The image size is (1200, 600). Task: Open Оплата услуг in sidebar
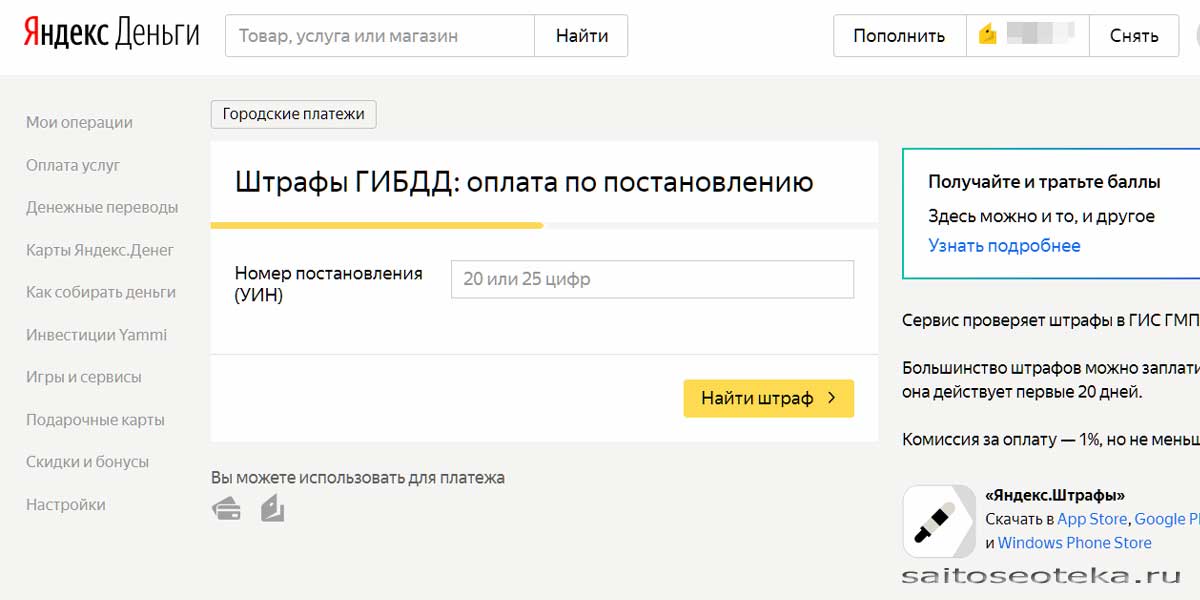[73, 165]
